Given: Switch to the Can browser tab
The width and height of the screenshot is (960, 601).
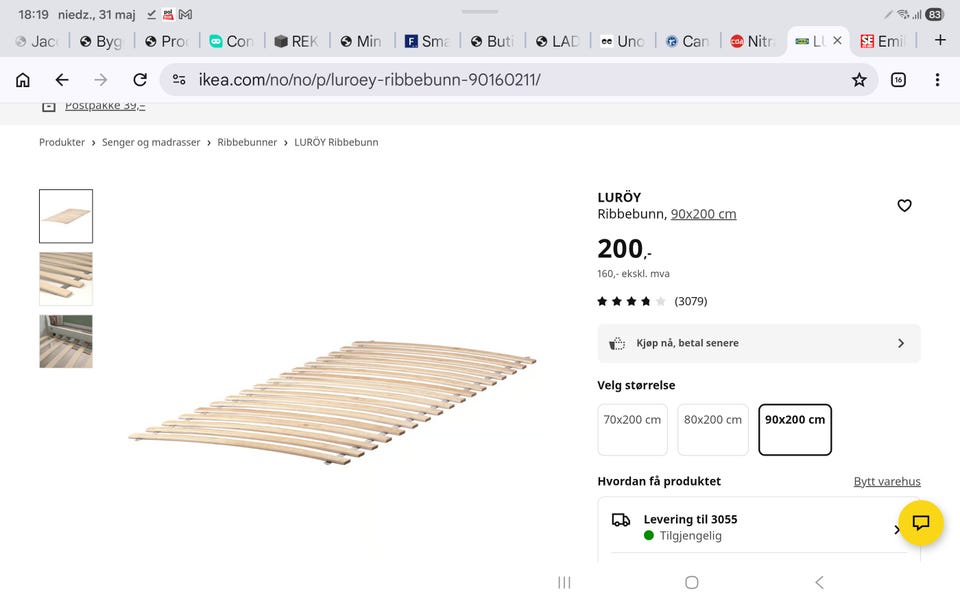Looking at the screenshot, I should point(687,41).
